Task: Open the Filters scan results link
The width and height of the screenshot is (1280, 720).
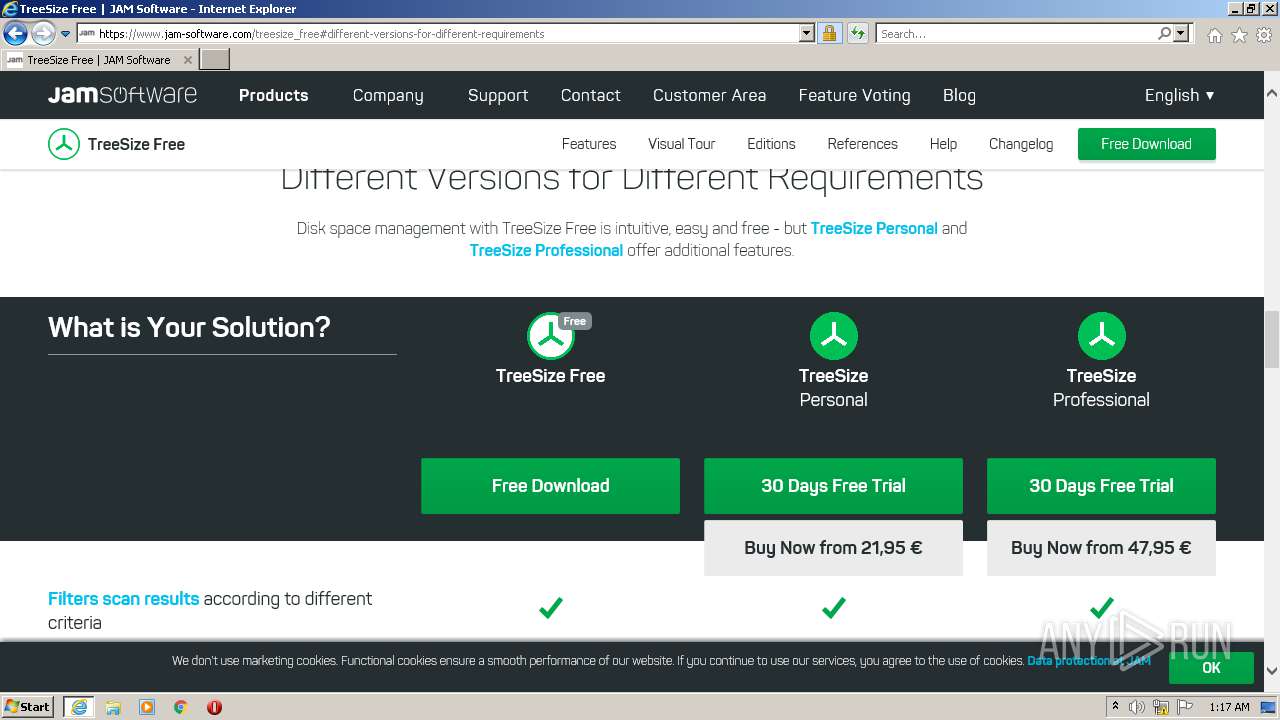Action: point(123,599)
